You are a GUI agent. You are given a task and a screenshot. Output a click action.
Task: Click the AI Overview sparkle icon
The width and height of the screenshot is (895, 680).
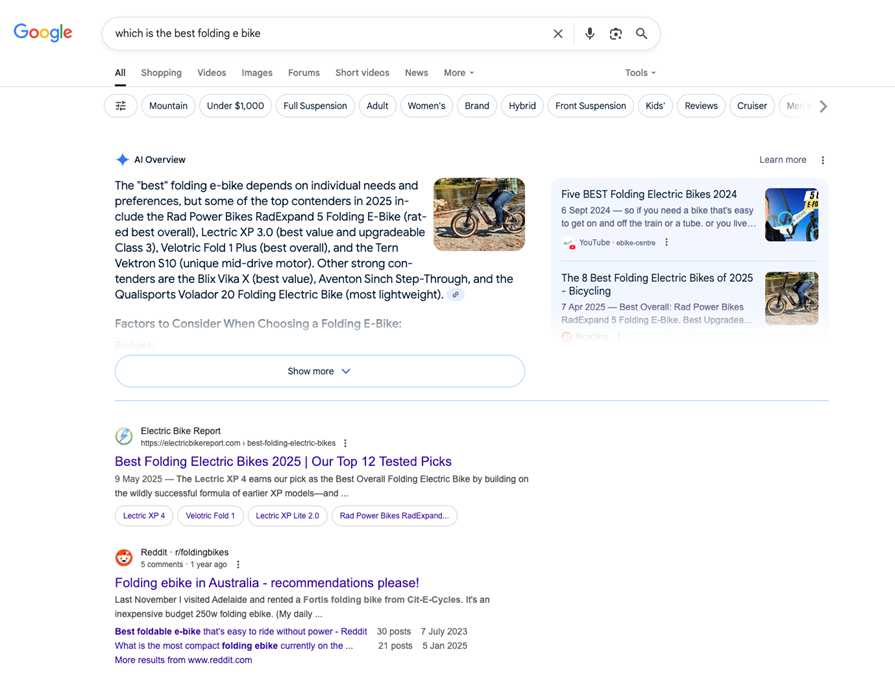pyautogui.click(x=122, y=160)
